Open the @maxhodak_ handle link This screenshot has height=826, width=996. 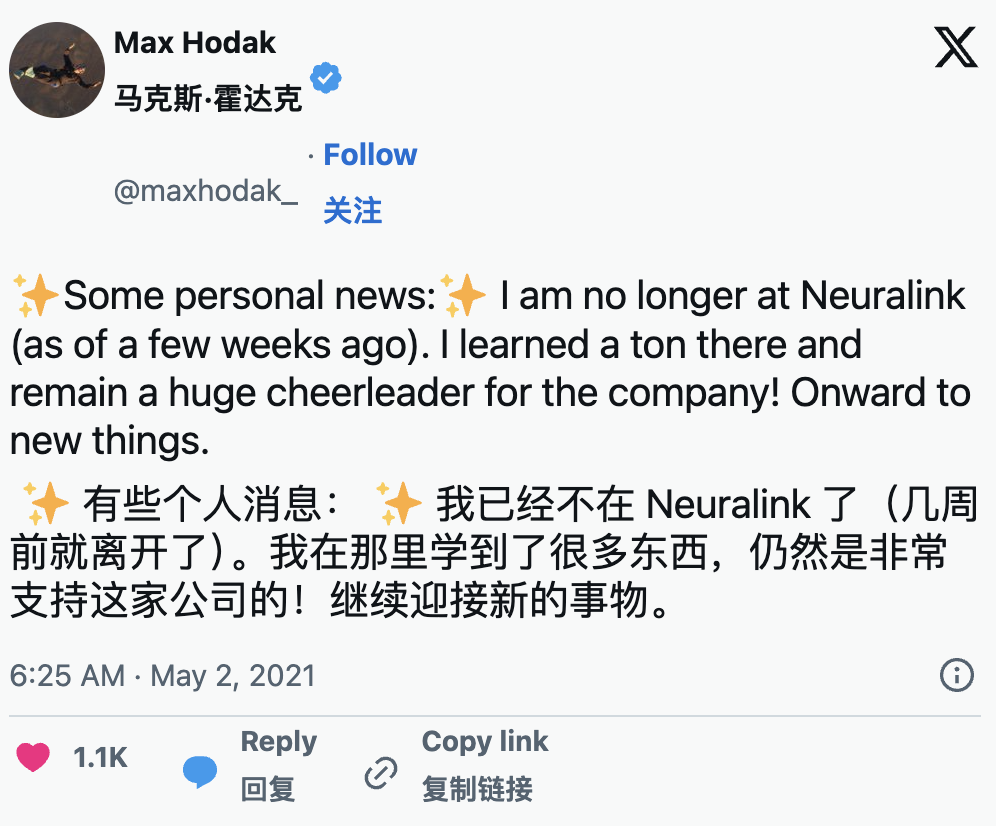tap(205, 190)
